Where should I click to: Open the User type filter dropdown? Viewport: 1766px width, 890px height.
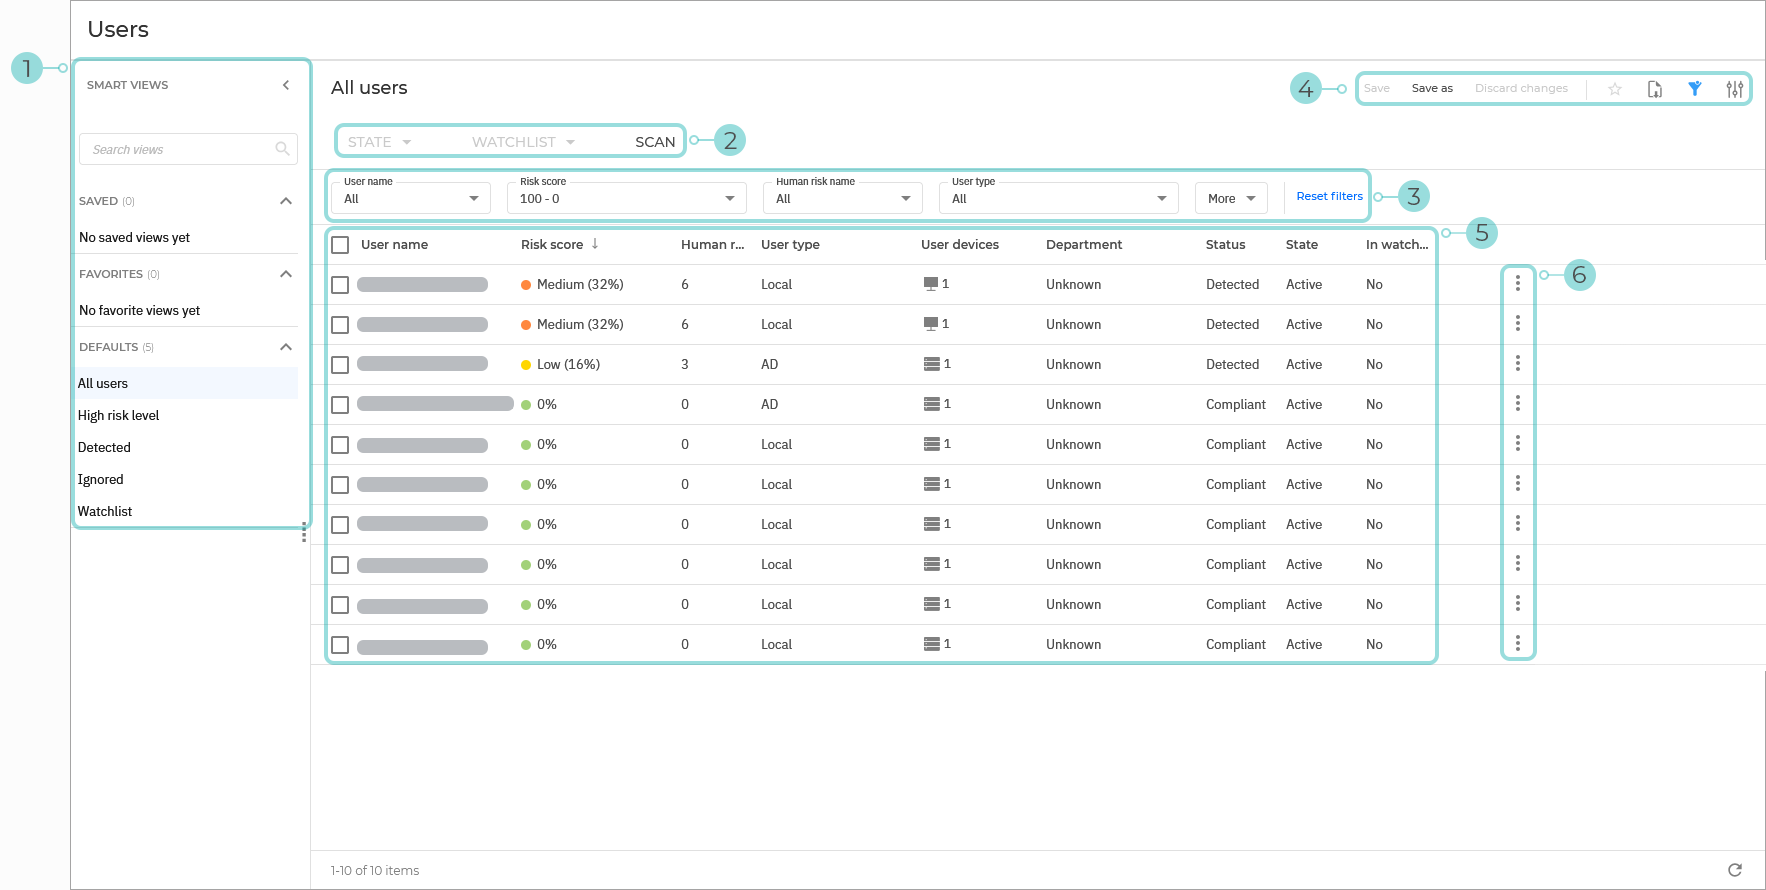pyautogui.click(x=1059, y=198)
